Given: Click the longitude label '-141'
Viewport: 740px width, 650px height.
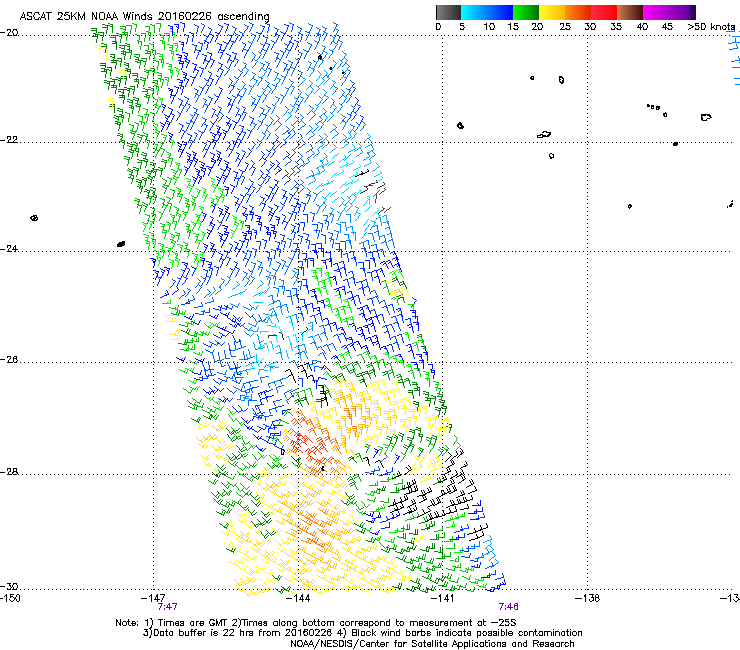Looking at the screenshot, I should click(x=443, y=598).
